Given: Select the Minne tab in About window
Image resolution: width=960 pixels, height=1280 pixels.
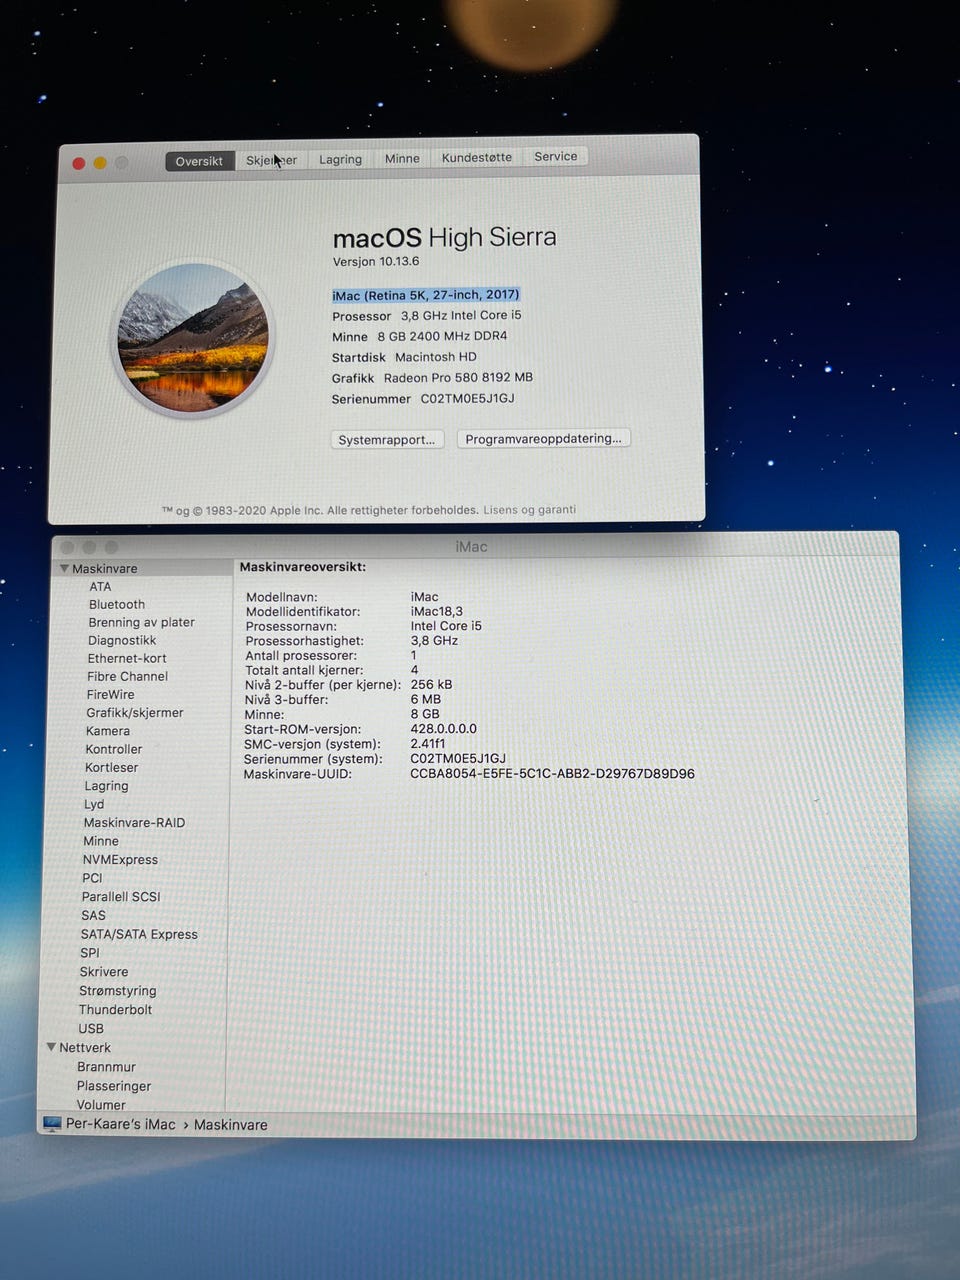Looking at the screenshot, I should [x=402, y=158].
